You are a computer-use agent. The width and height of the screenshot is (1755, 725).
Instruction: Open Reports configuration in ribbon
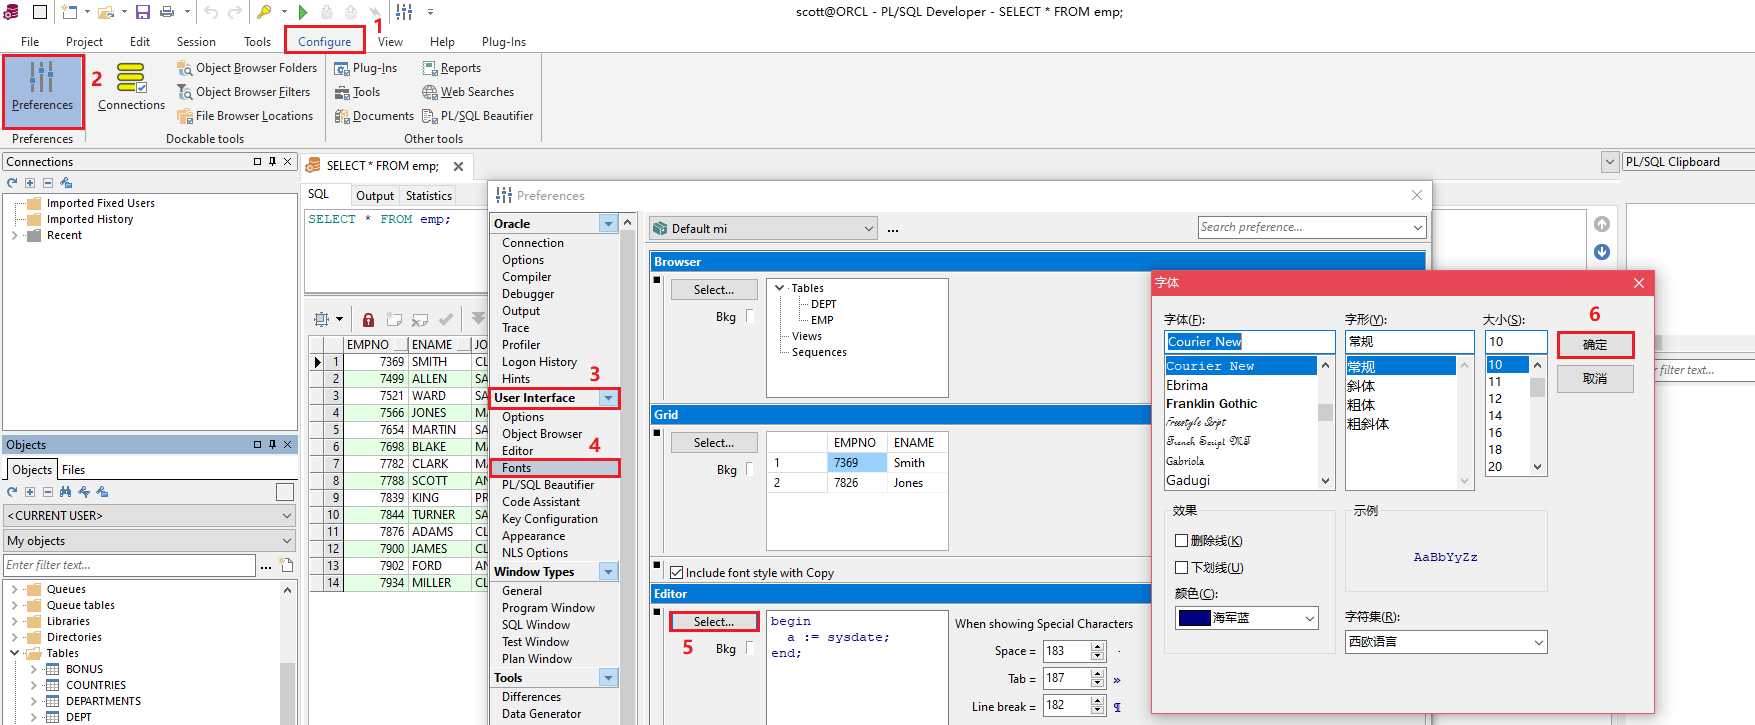click(452, 68)
